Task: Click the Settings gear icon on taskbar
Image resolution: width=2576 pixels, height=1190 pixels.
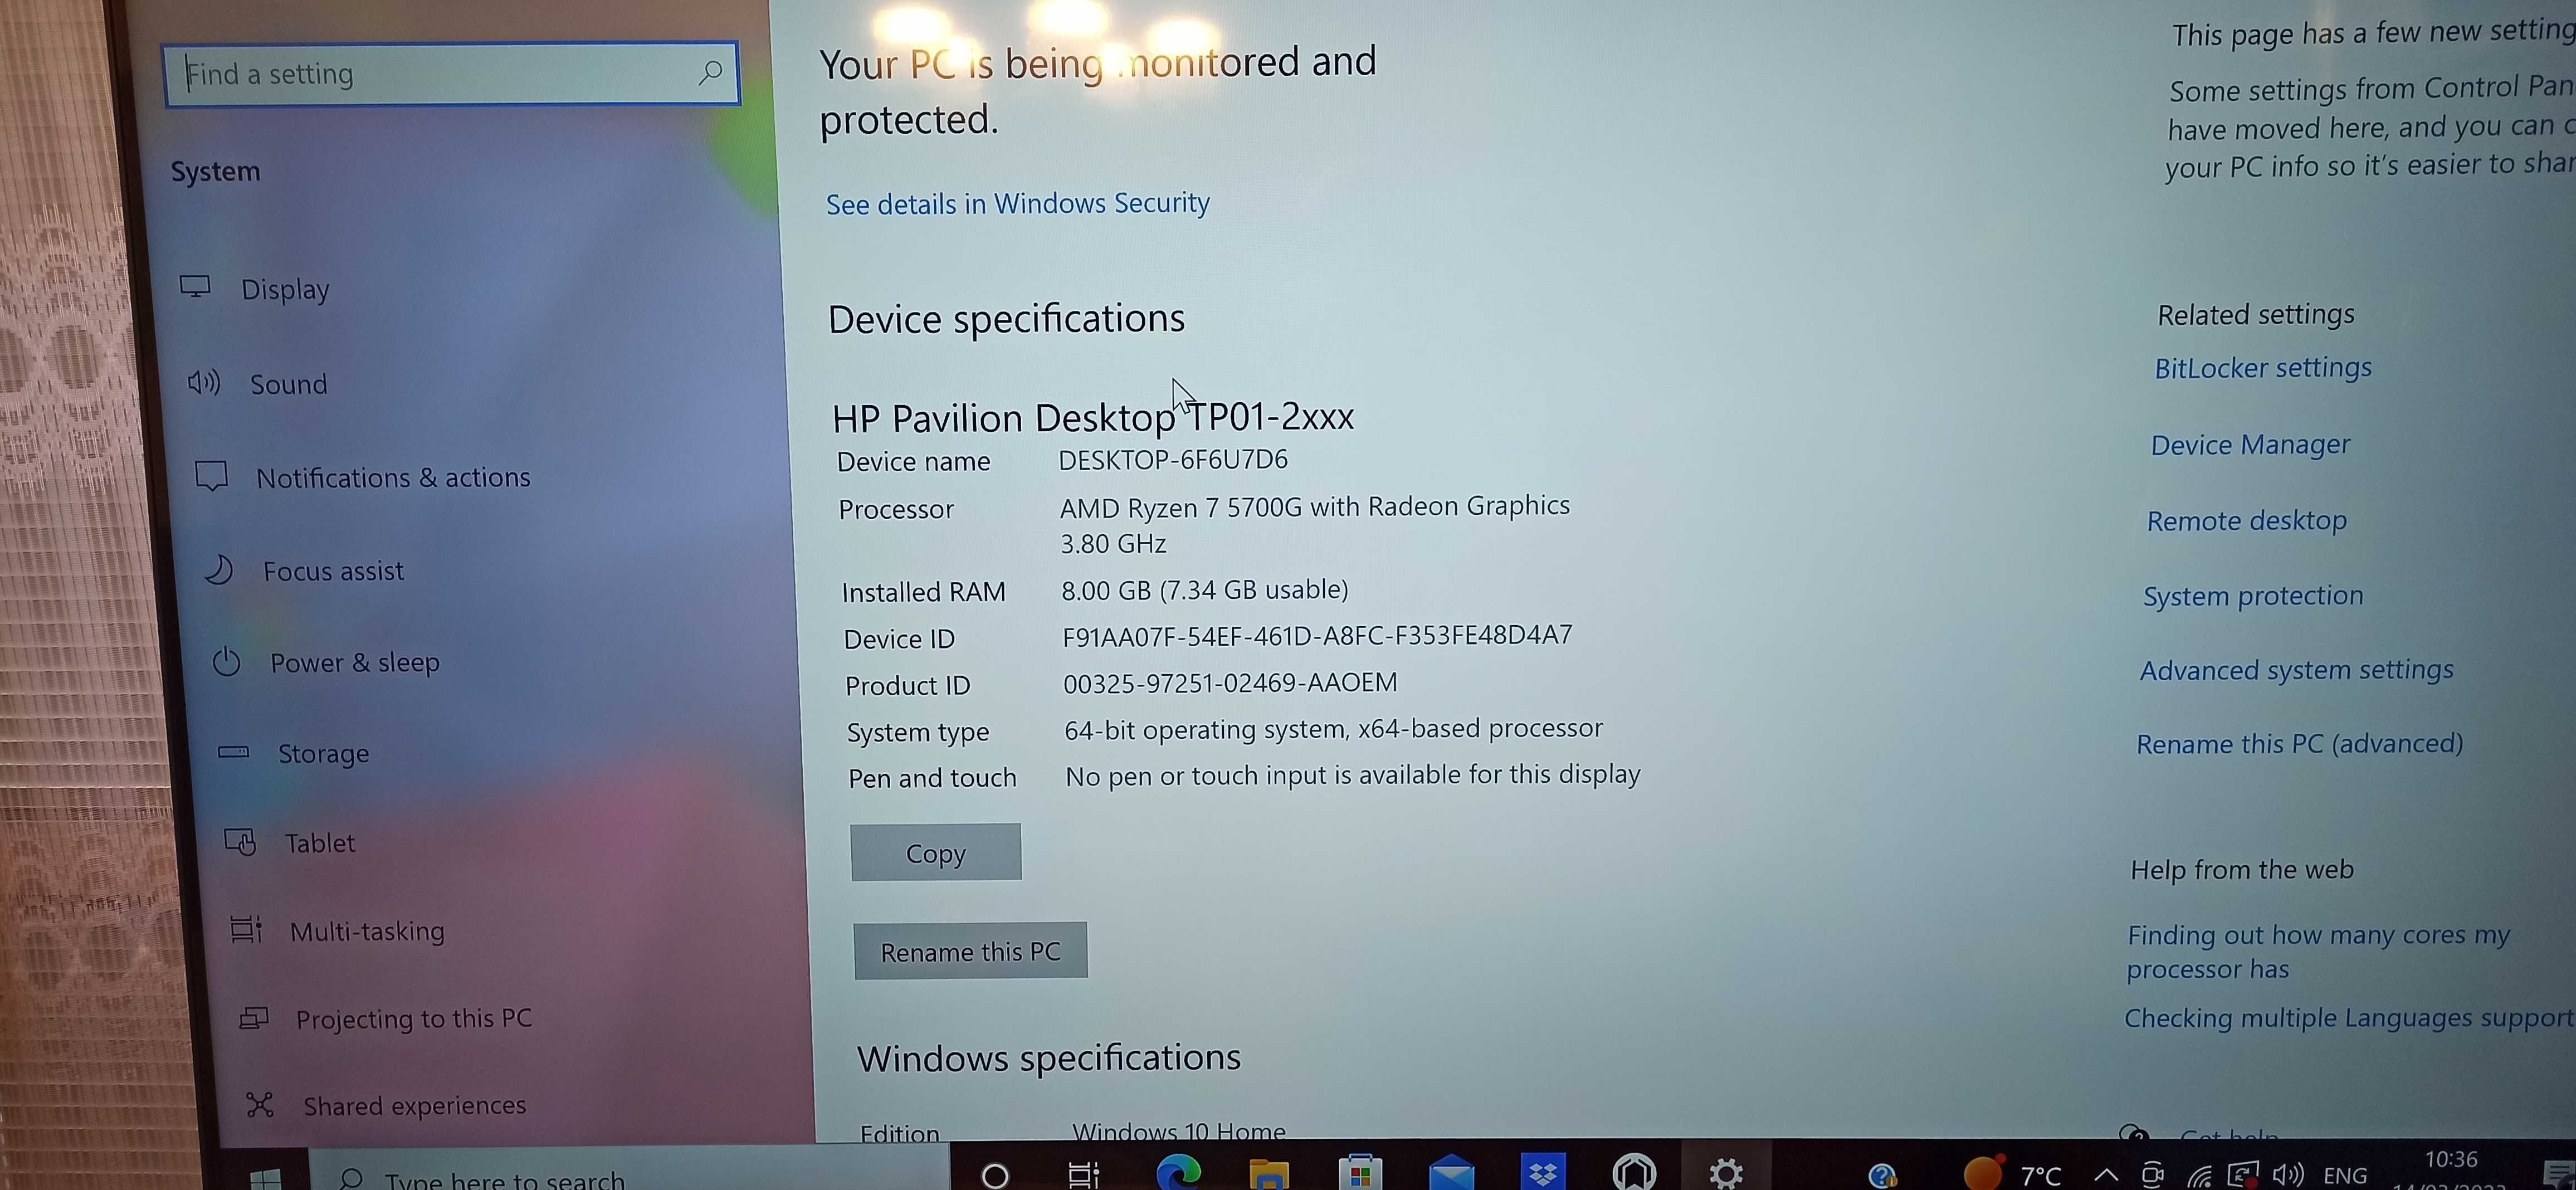Action: coord(1726,1172)
